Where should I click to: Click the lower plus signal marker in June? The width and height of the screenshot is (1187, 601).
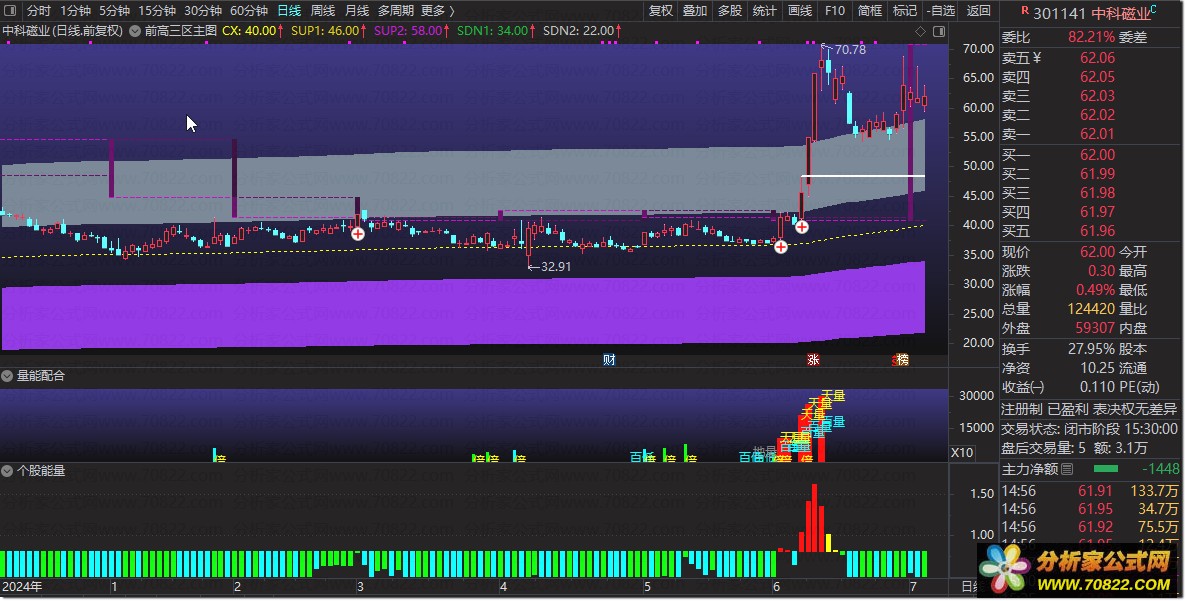pos(780,246)
